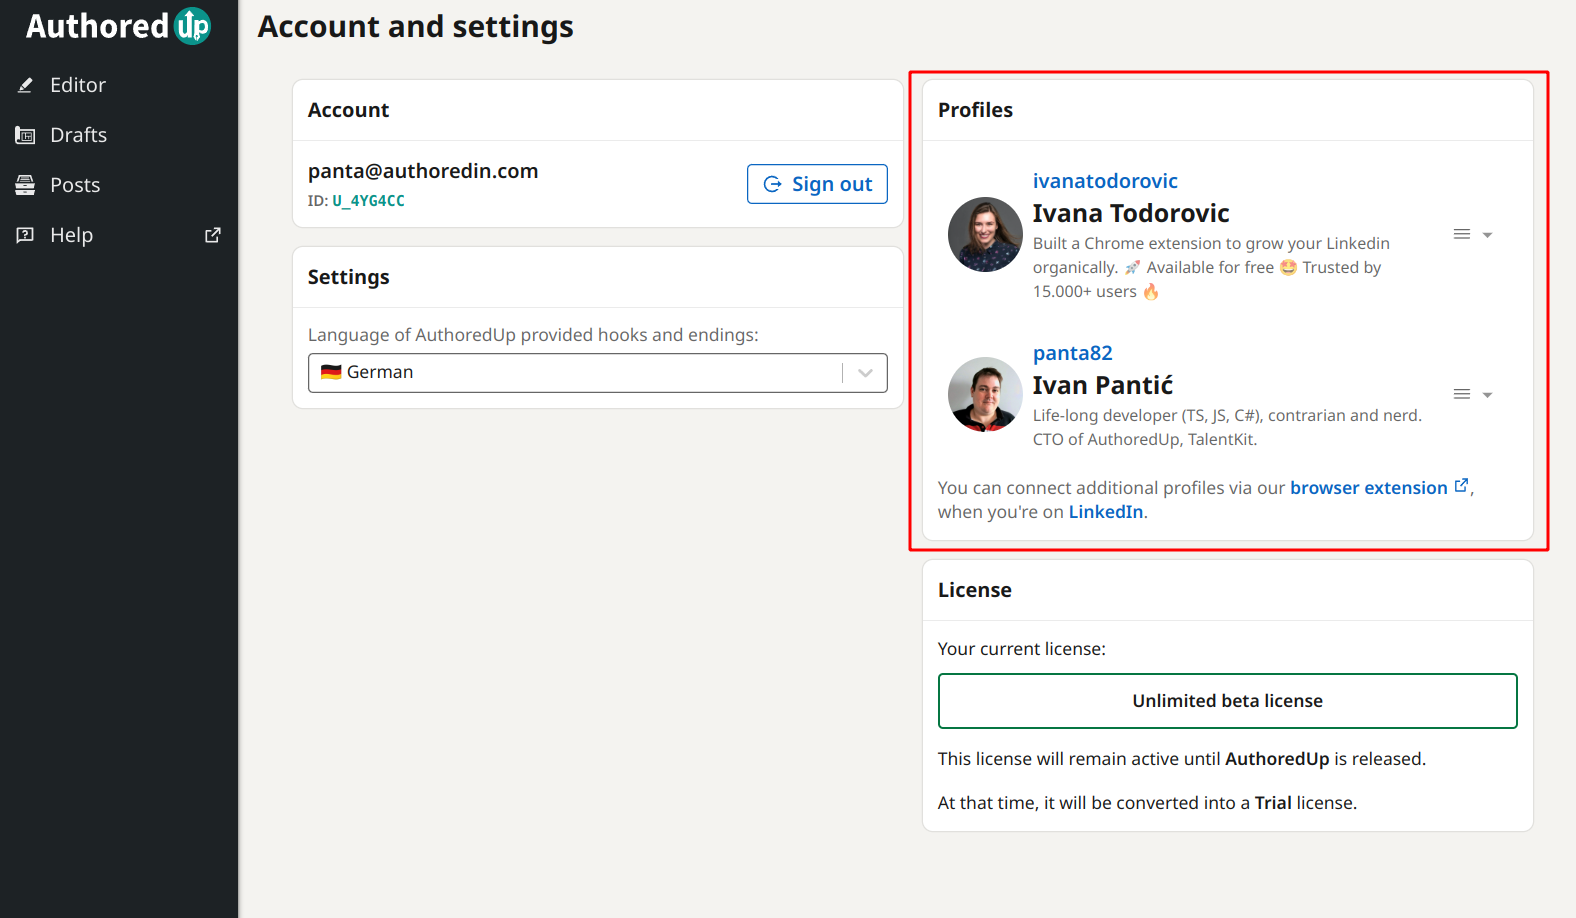The height and width of the screenshot is (918, 1576).
Task: Click the Drafts folder icon
Action: pyautogui.click(x=25, y=135)
